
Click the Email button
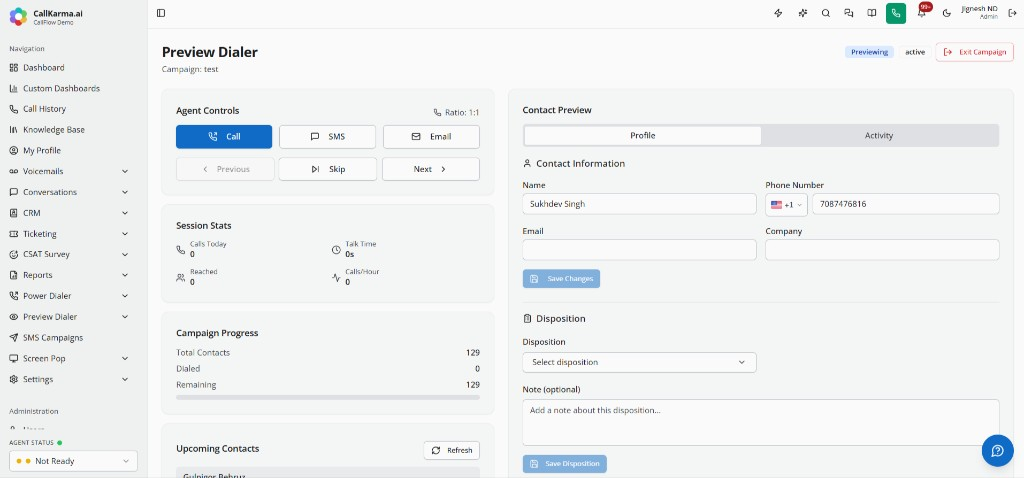[x=431, y=136]
